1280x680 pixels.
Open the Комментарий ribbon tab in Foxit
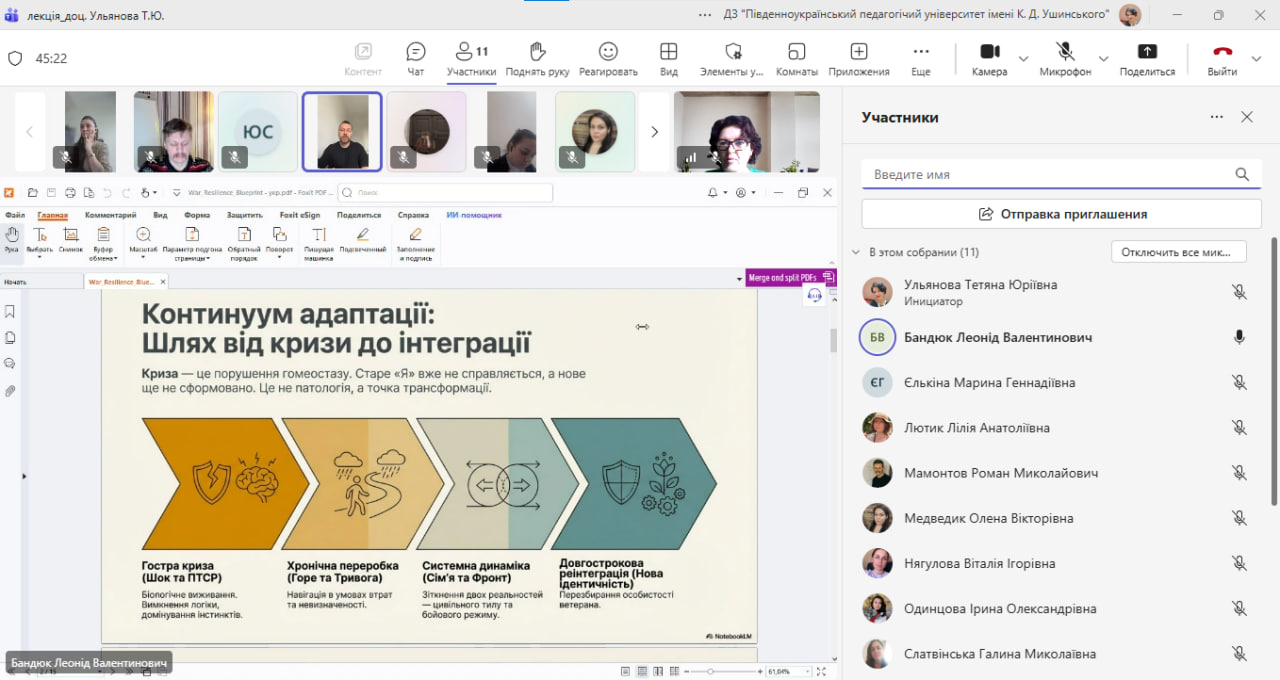click(x=110, y=215)
